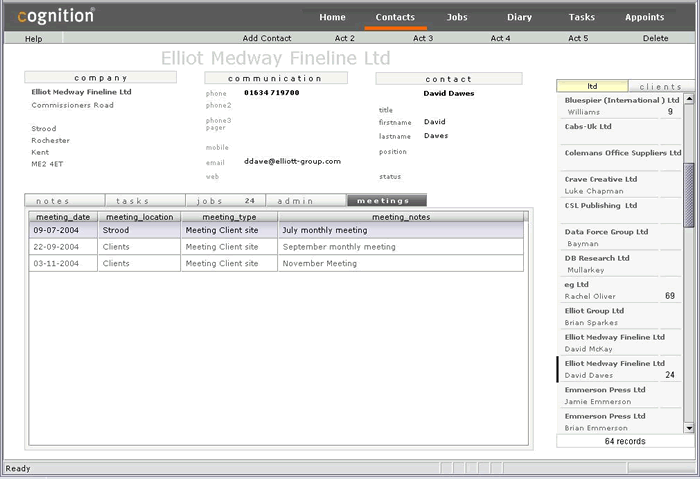Select Bluespier (International) Ltd in list
This screenshot has height=479, width=700.
(621, 106)
